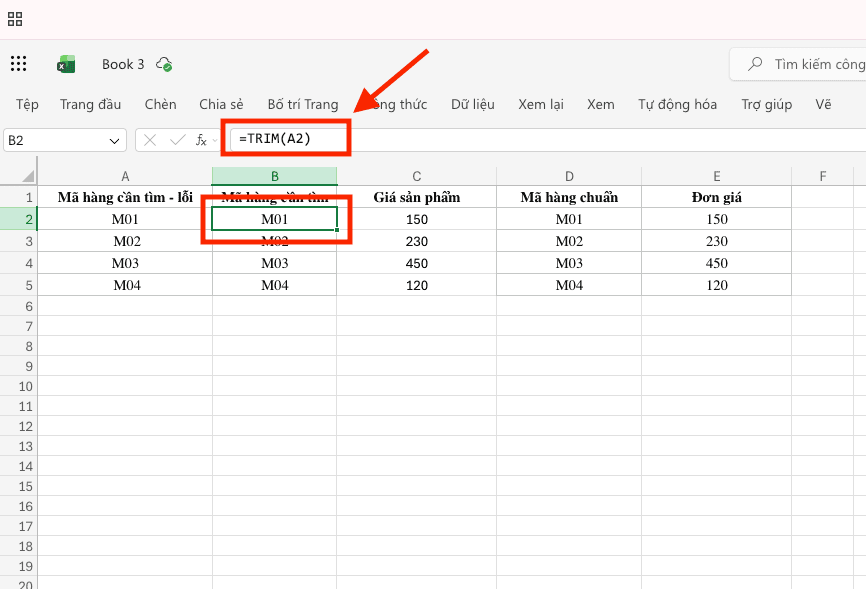Open the Xem lại tab
Screen dimensions: 866x589
(541, 104)
